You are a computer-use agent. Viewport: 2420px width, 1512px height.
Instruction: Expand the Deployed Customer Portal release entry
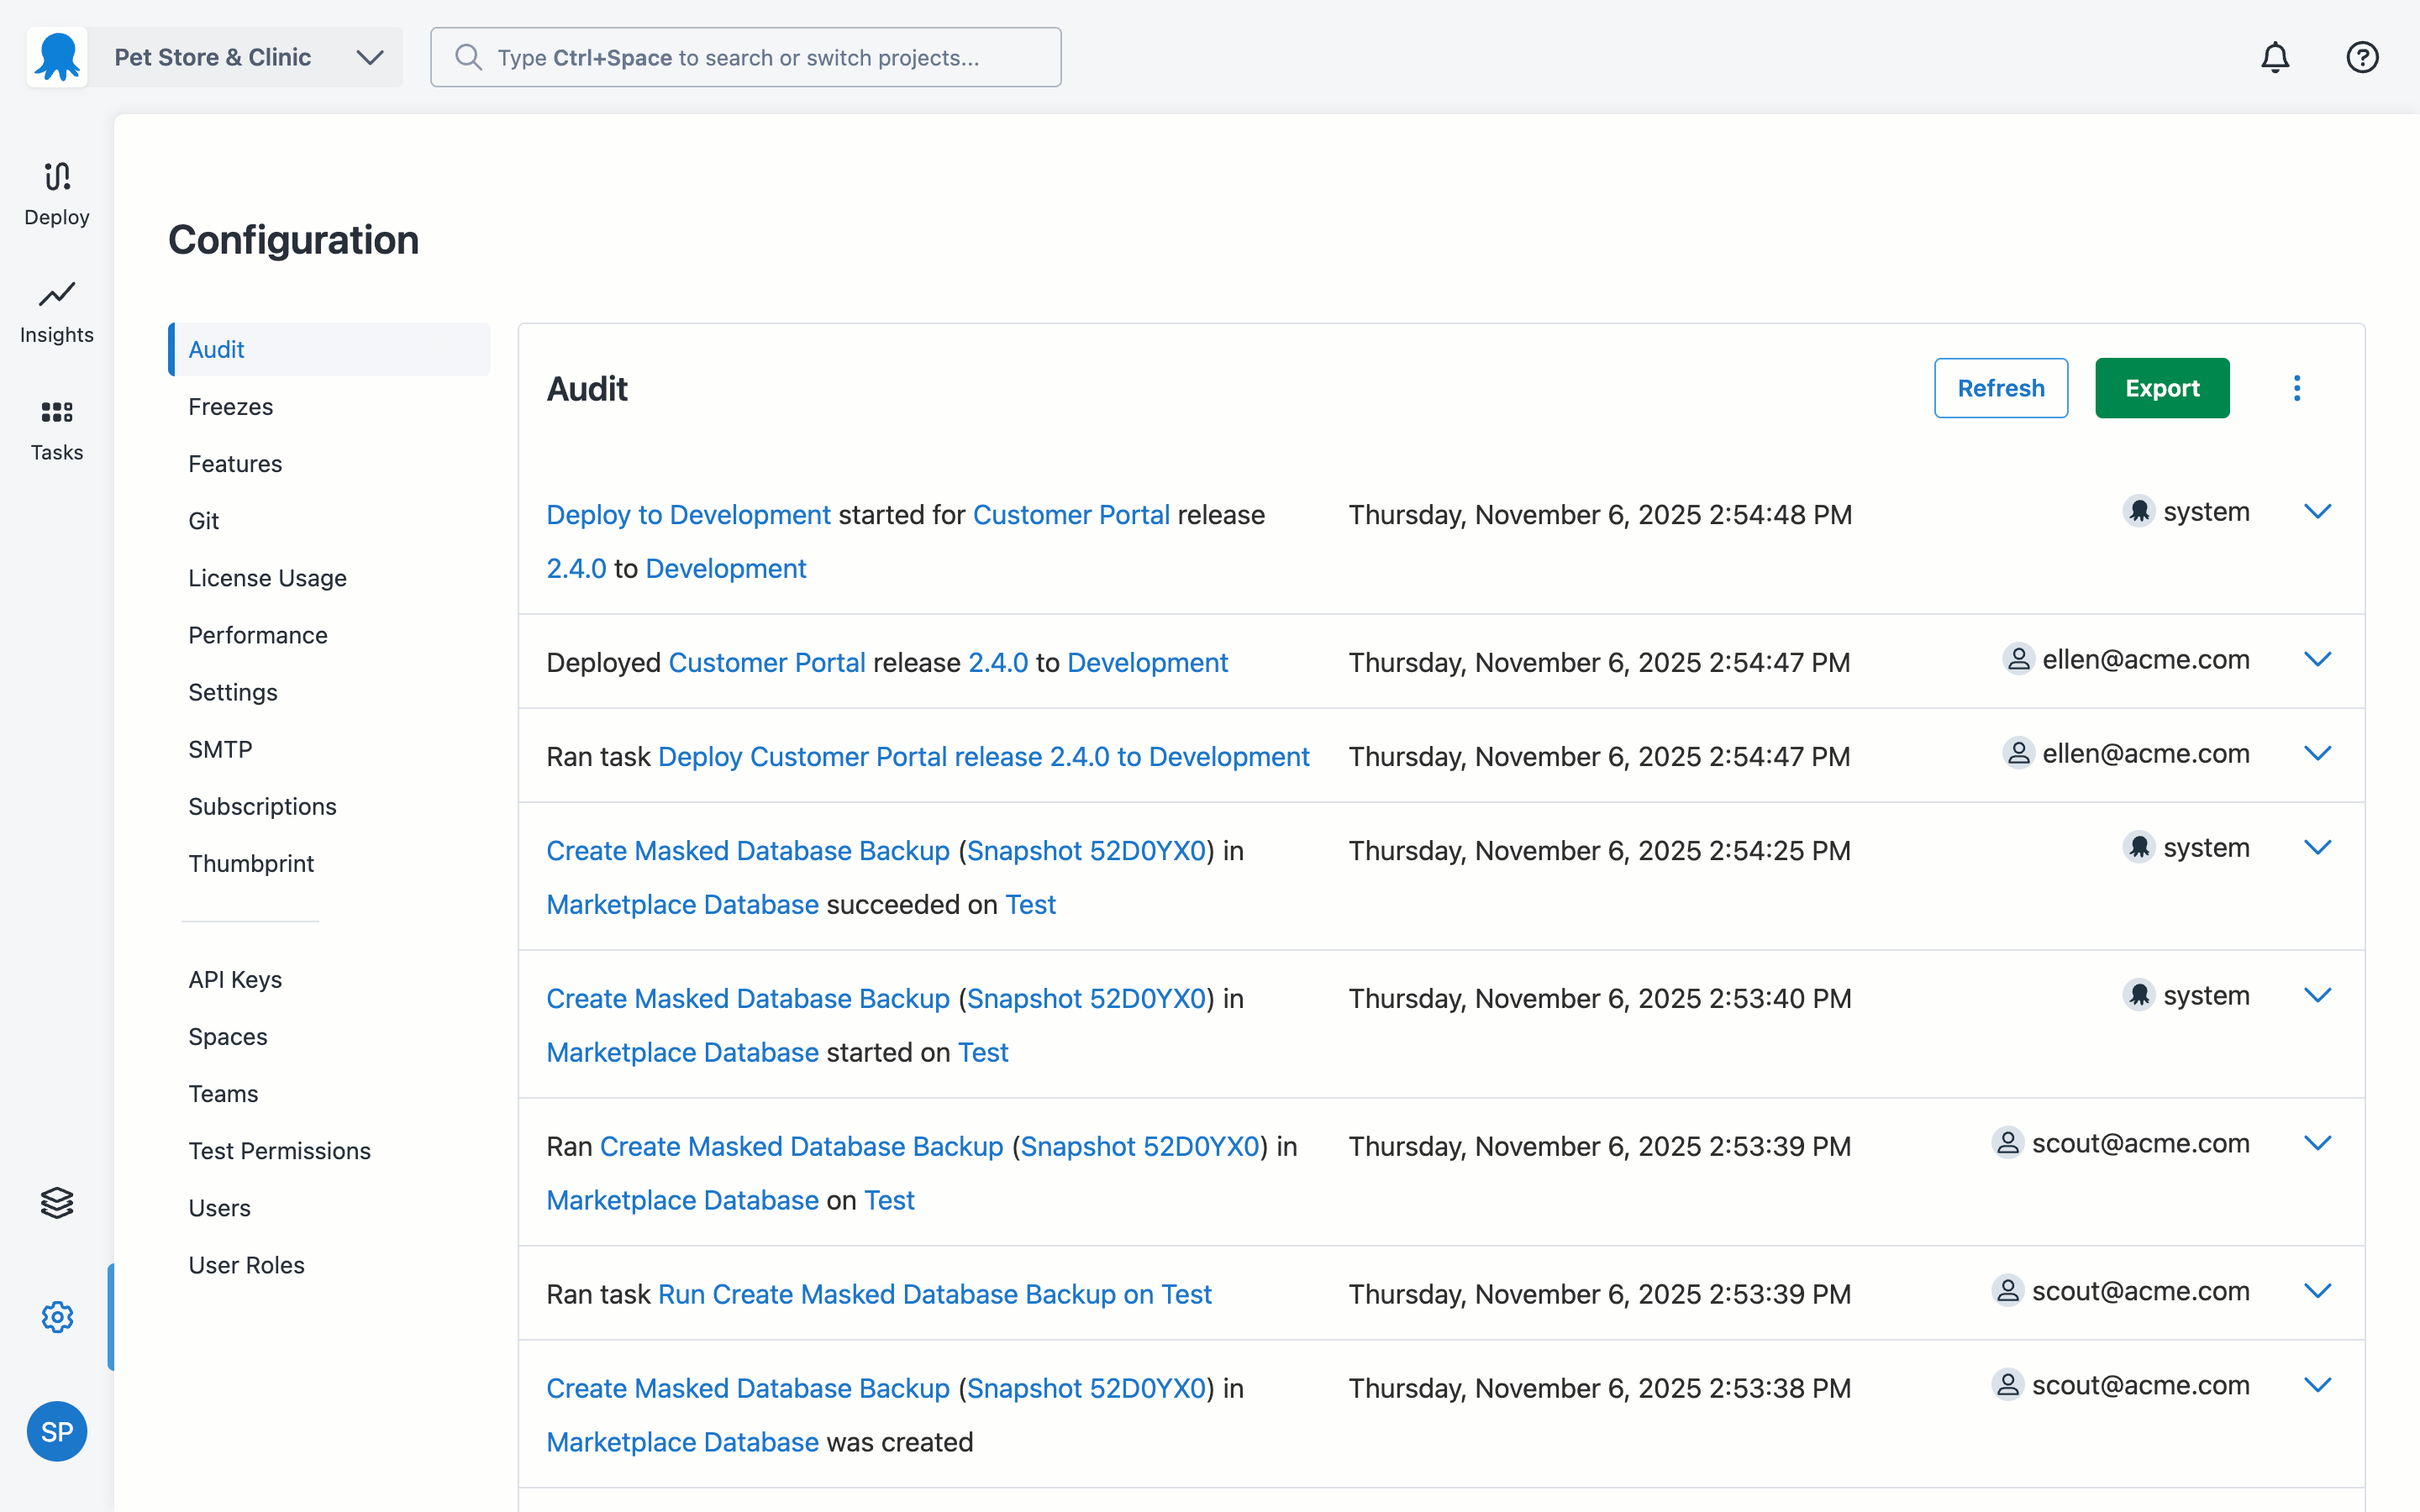coord(2317,659)
